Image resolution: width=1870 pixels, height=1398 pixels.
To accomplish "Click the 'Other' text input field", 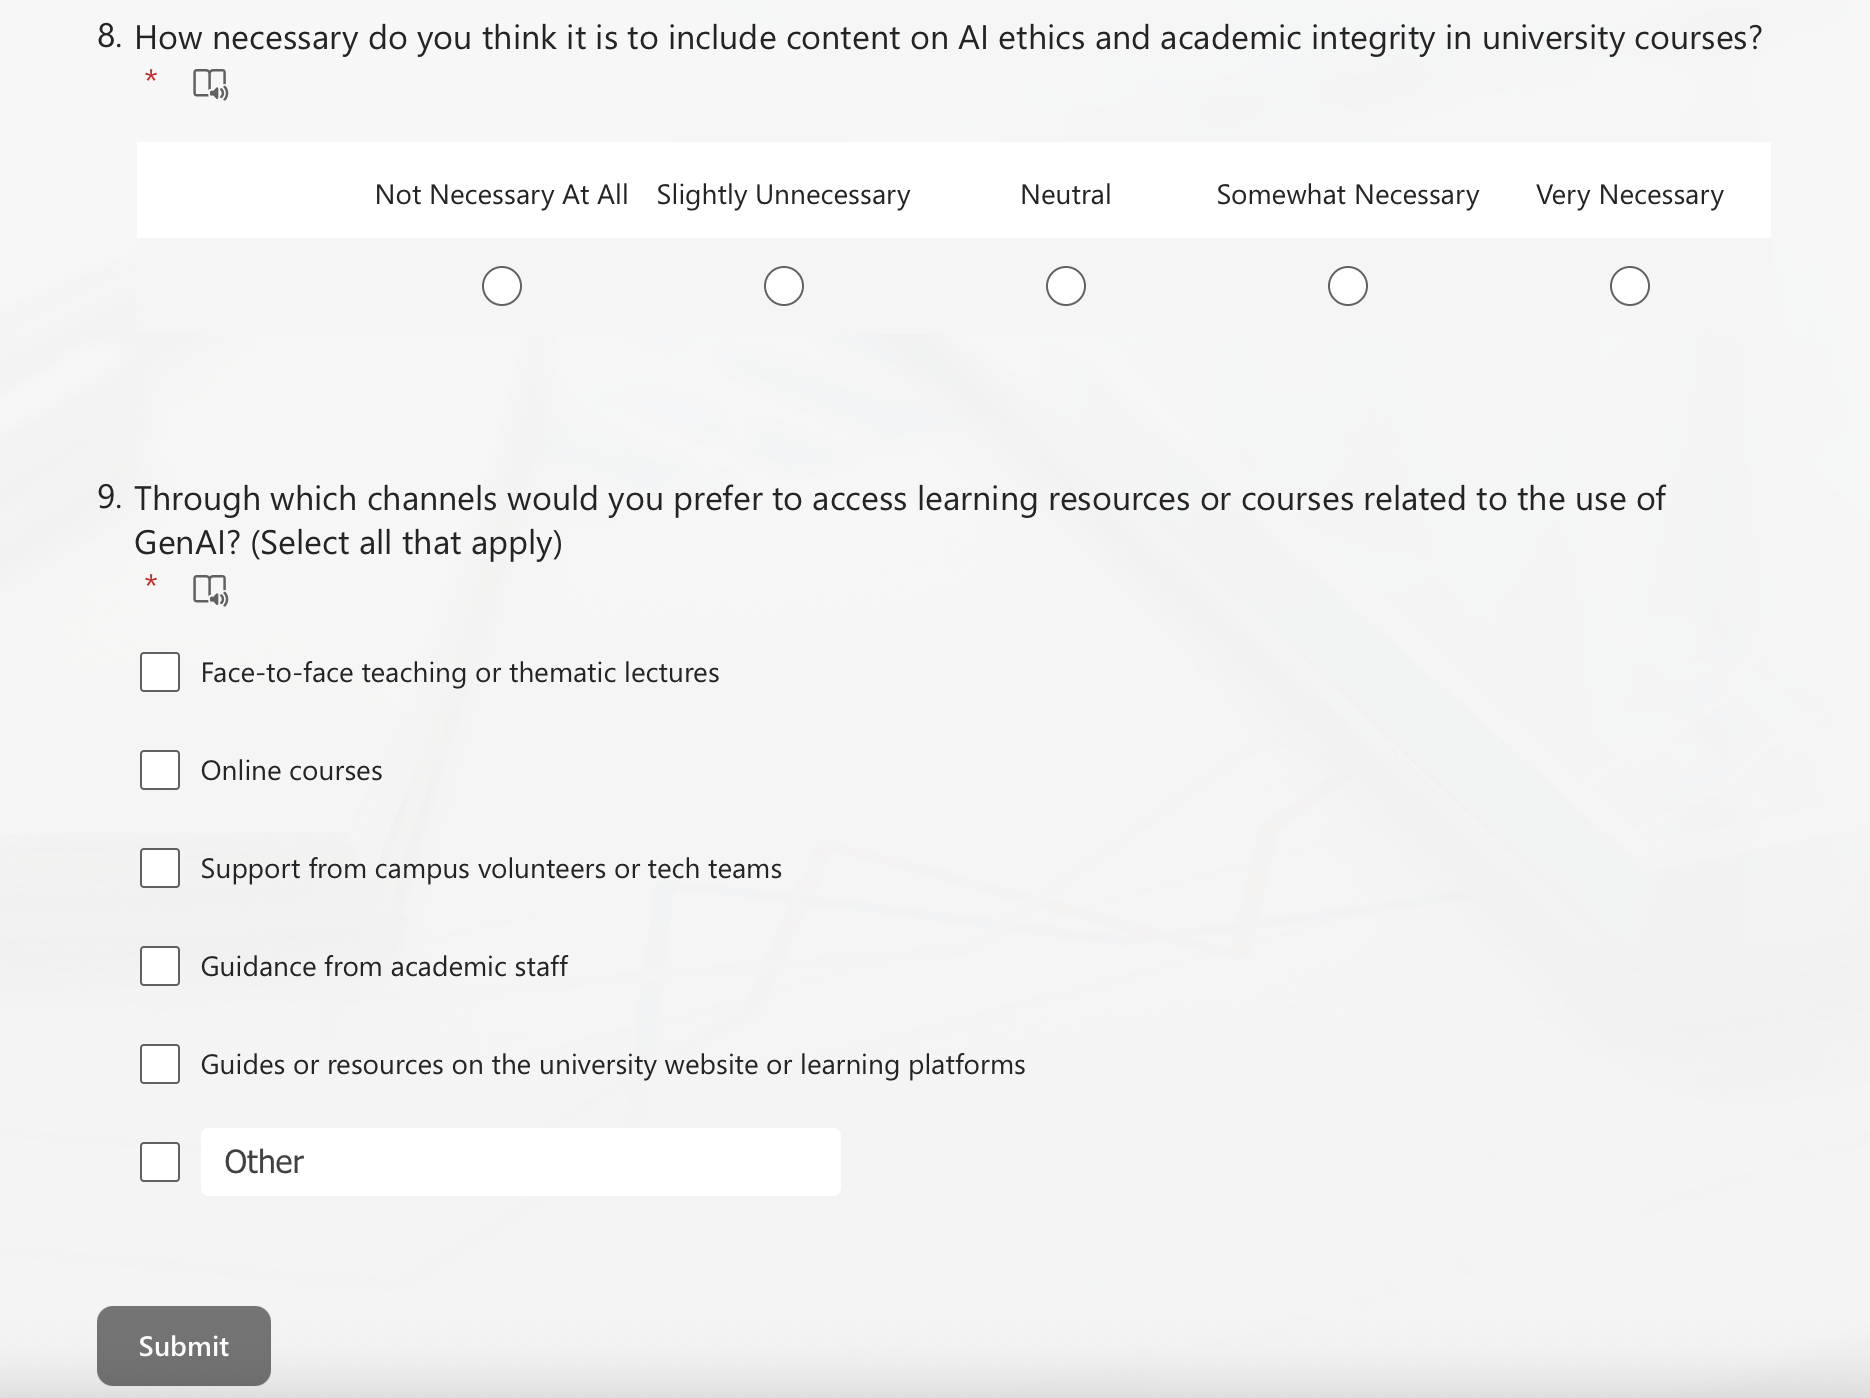I will coord(520,1162).
